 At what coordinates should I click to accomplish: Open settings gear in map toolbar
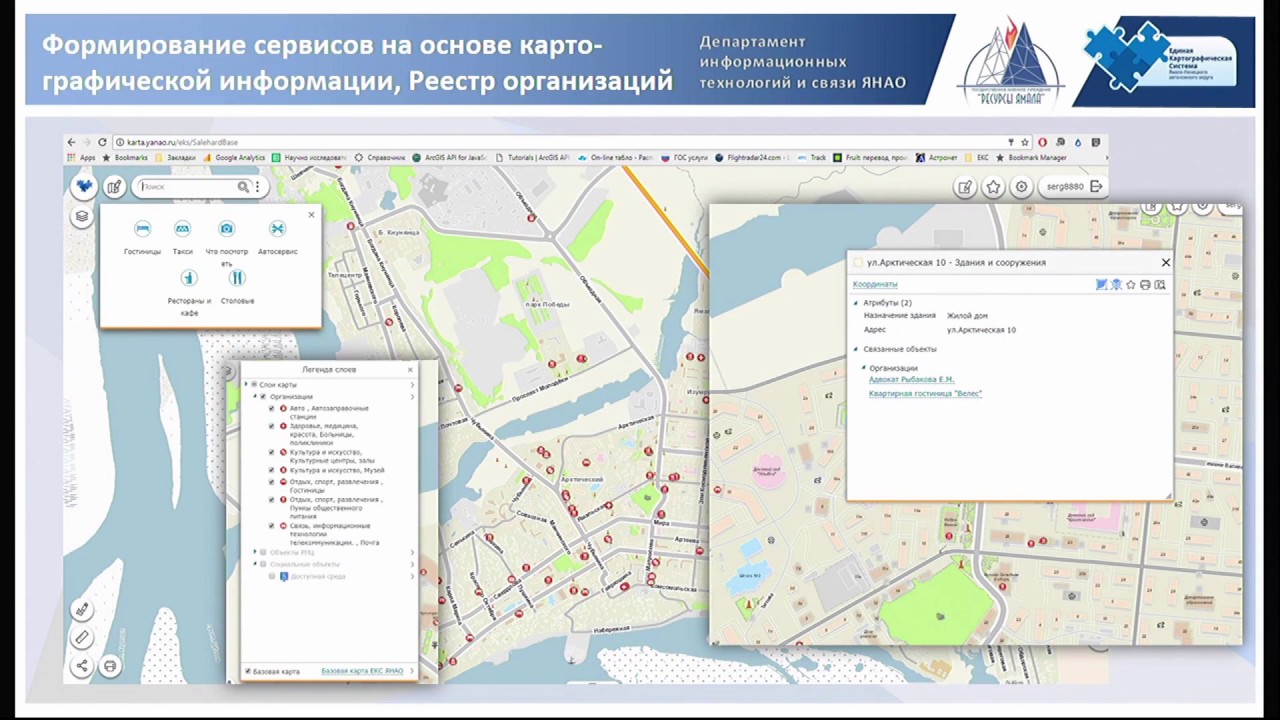pos(1021,187)
